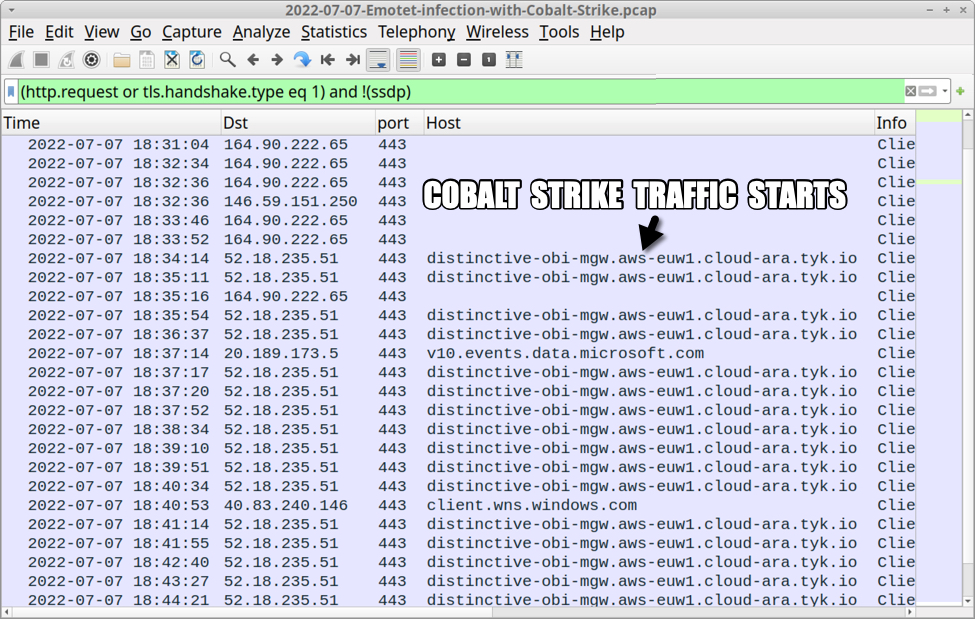The width and height of the screenshot is (975, 619).
Task: Jump to the first packet
Action: pos(328,60)
